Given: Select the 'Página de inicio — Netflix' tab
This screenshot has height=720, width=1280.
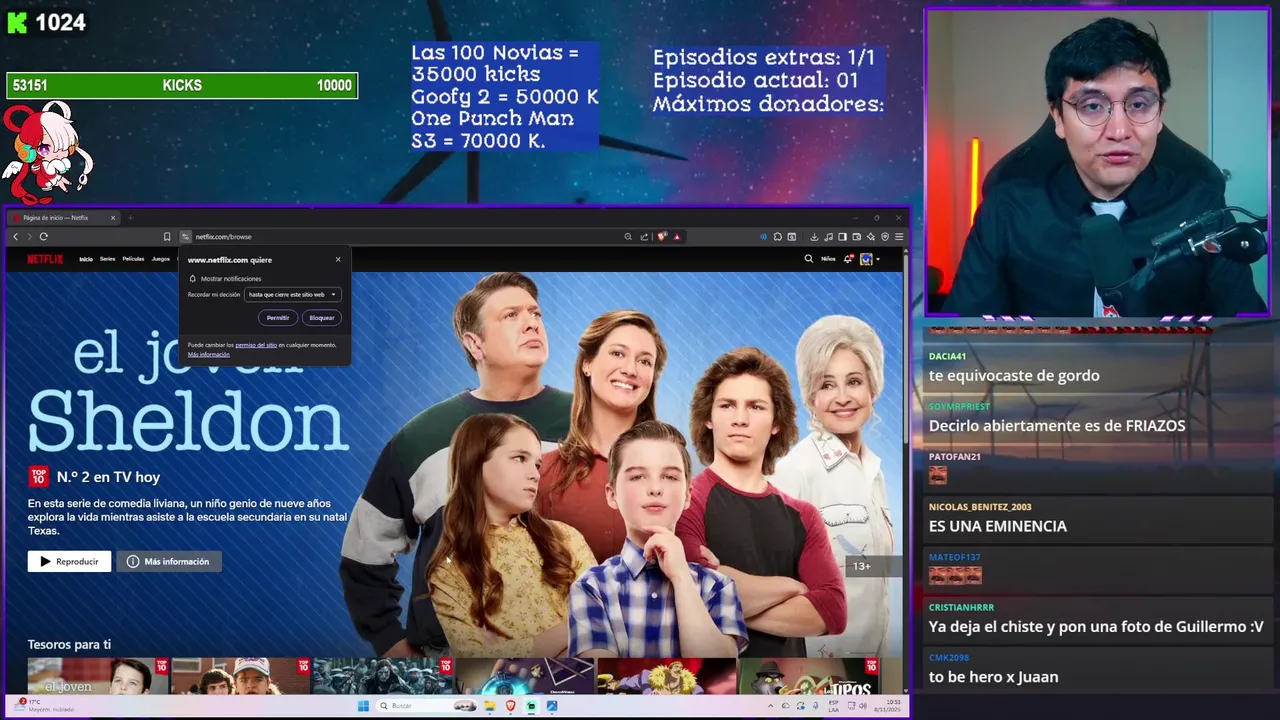Looking at the screenshot, I should tap(61, 217).
